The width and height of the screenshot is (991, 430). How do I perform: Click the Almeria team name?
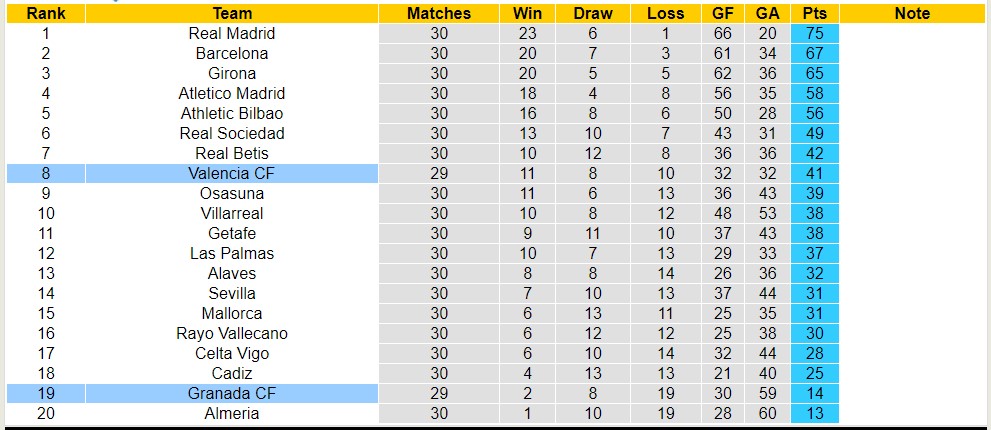pyautogui.click(x=232, y=413)
